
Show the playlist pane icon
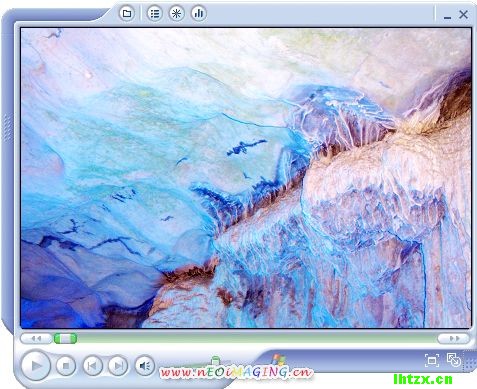[x=154, y=14]
